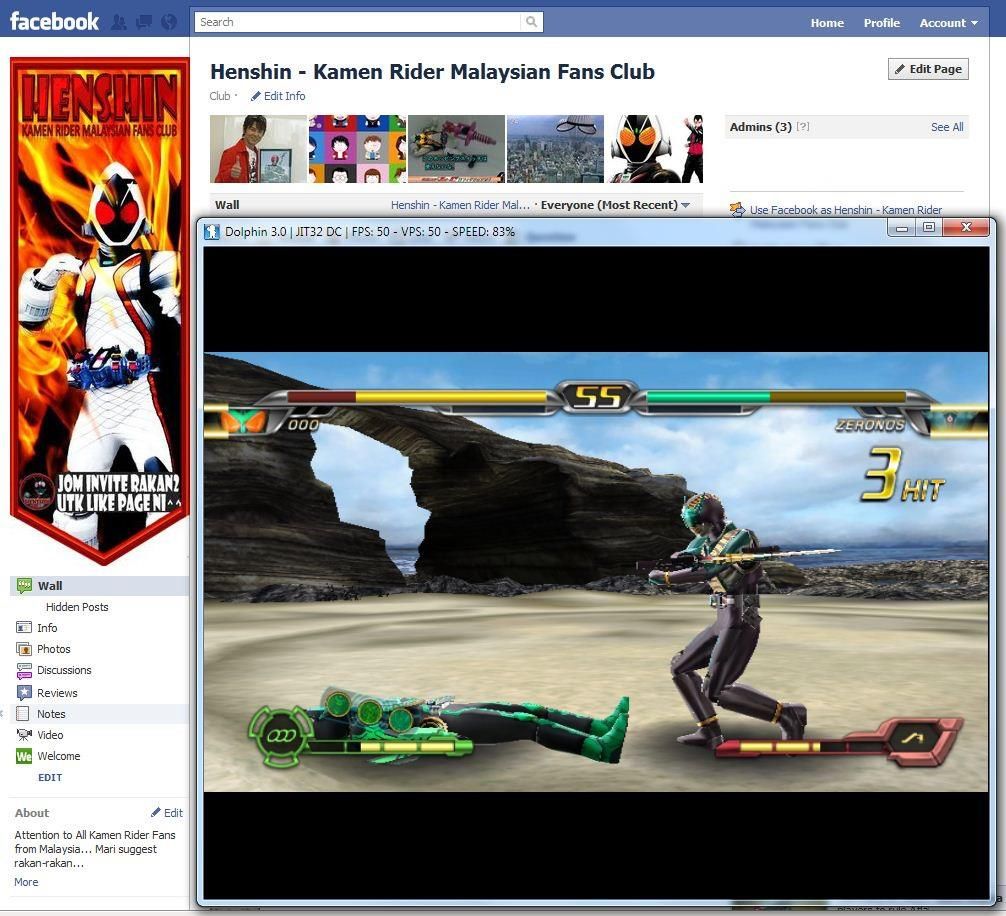Image resolution: width=1006 pixels, height=916 pixels.
Task: Open Discussions page tab
Action: pyautogui.click(x=64, y=670)
